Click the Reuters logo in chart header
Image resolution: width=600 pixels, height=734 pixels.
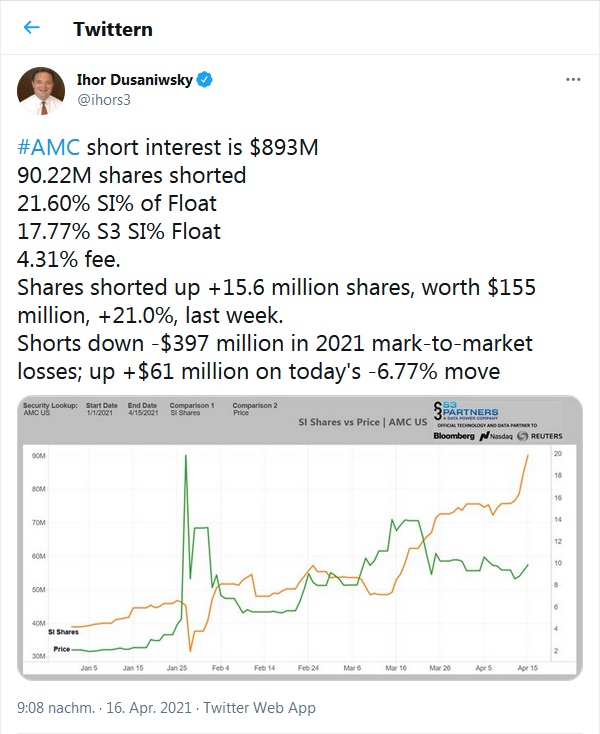(x=542, y=437)
